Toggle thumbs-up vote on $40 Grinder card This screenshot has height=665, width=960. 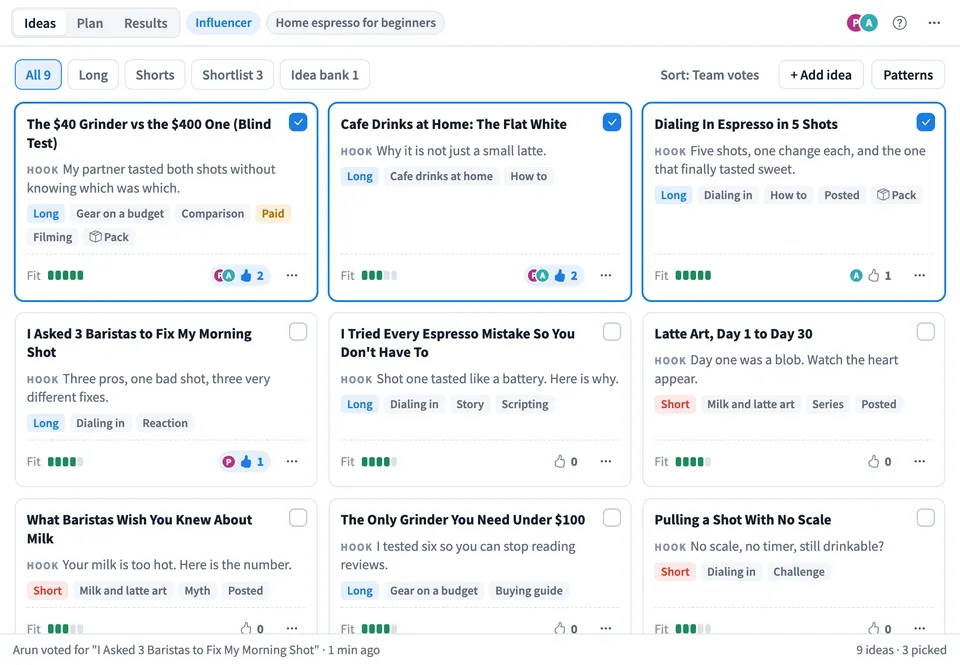click(x=252, y=276)
